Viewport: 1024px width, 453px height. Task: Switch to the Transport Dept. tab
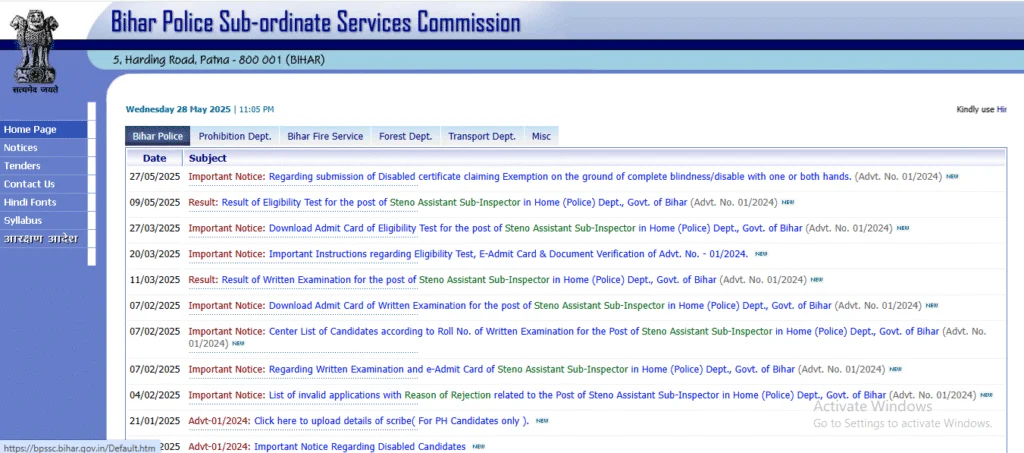click(x=482, y=136)
